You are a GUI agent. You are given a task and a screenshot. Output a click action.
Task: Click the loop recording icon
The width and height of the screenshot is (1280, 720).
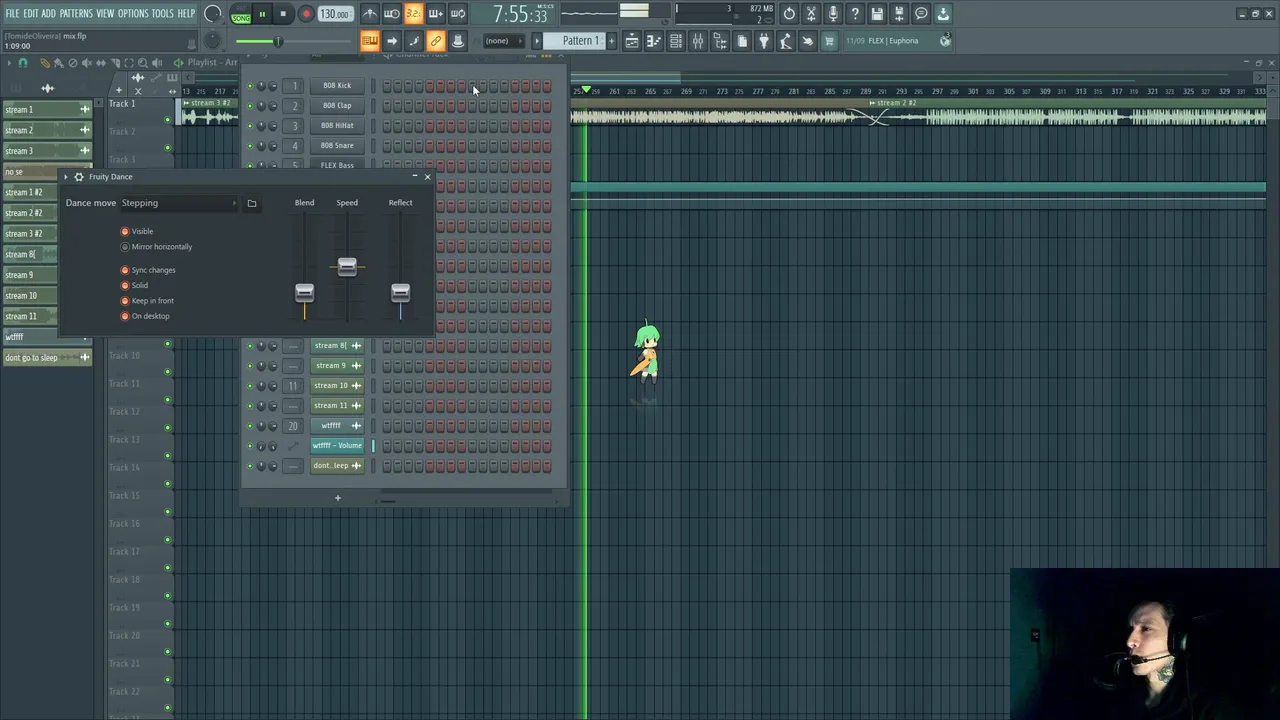458,14
